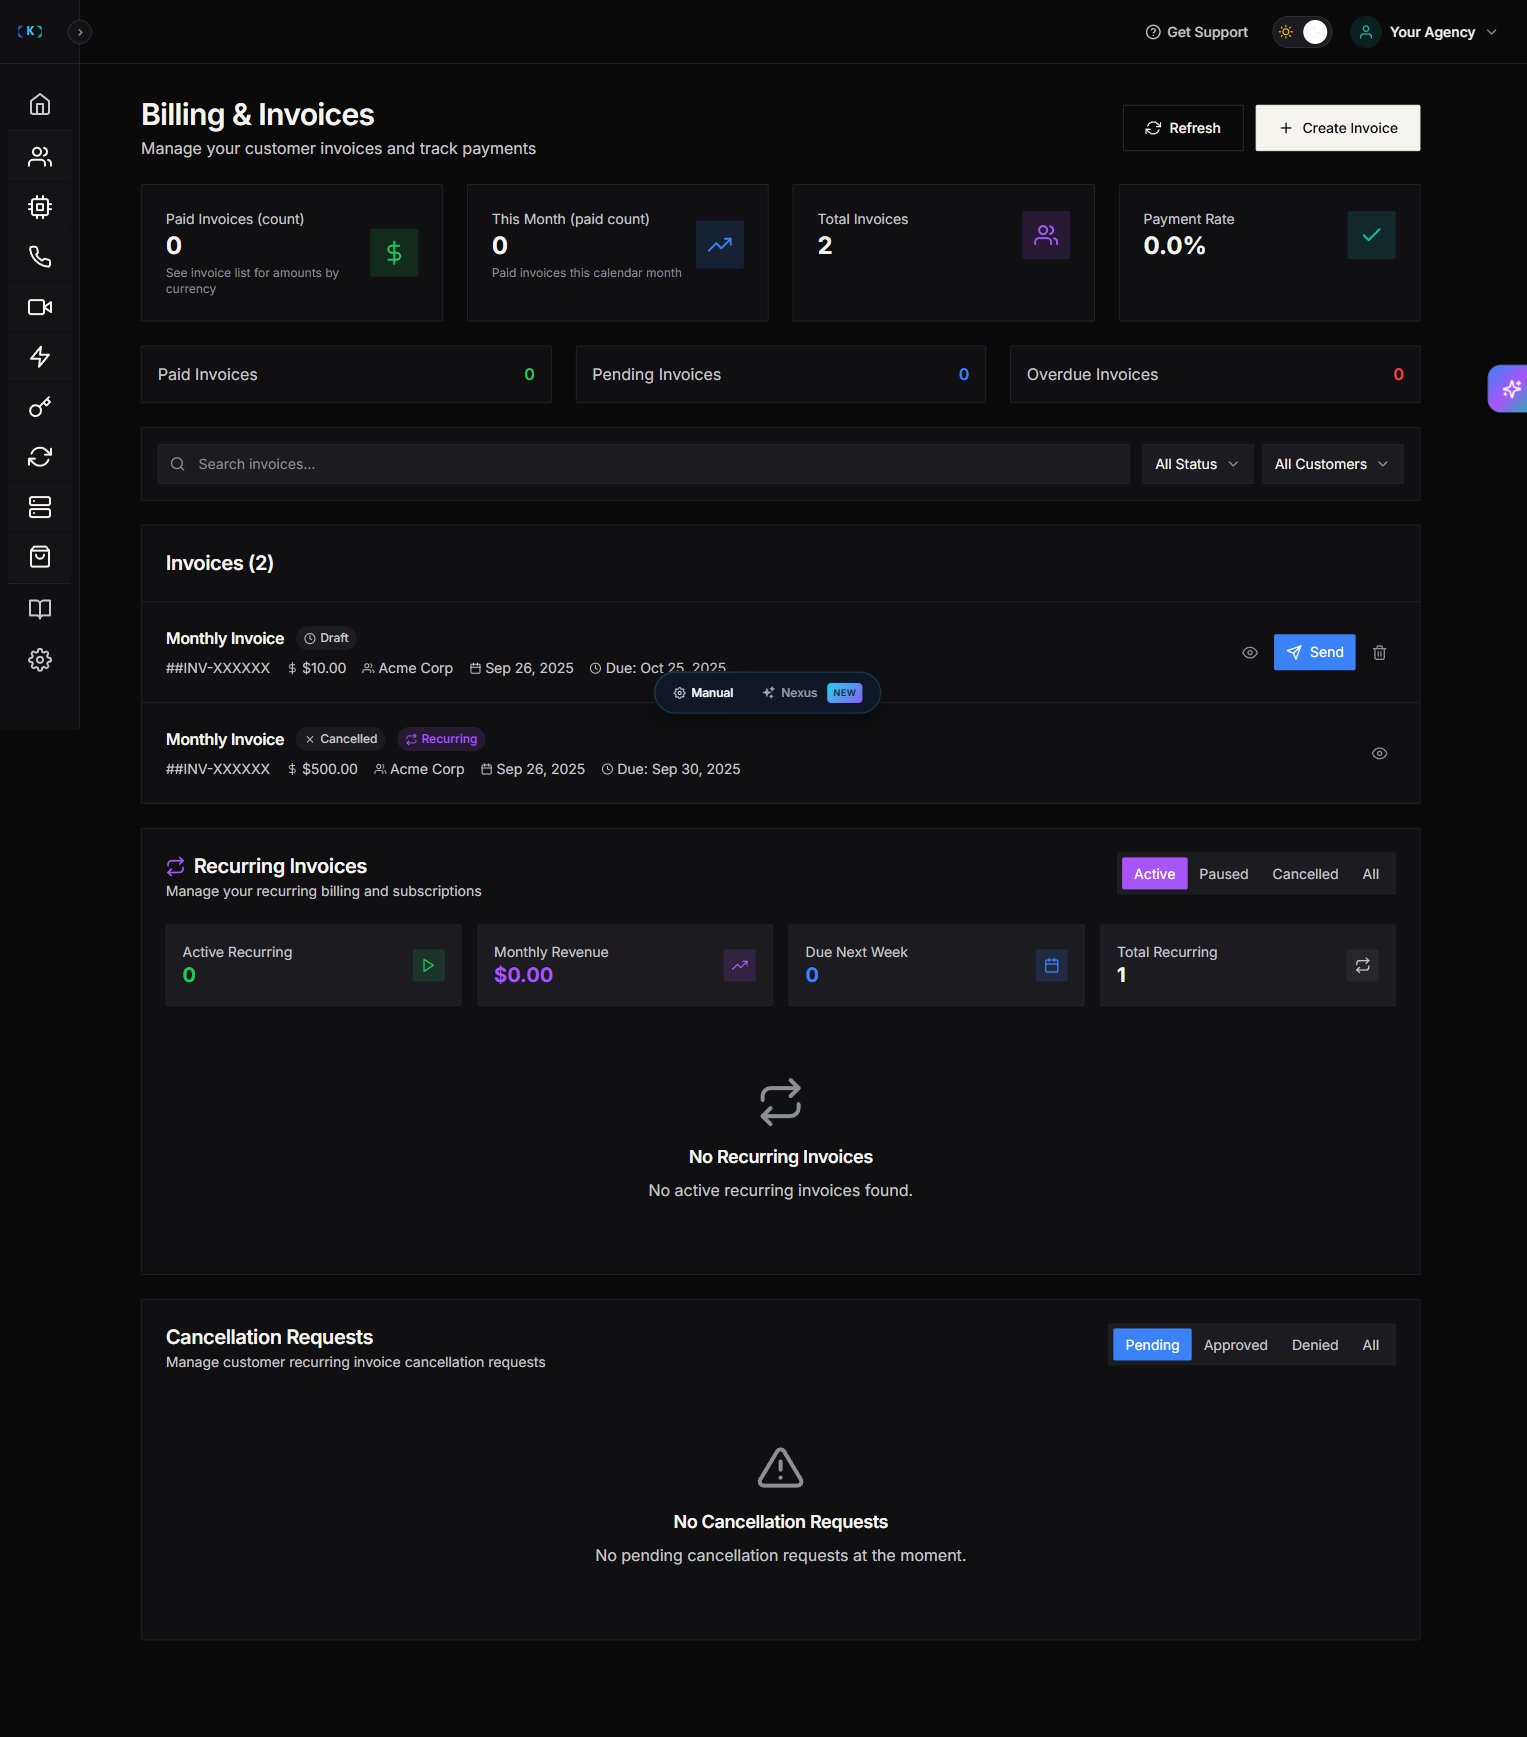Click the Due: Sep 30, 2025 date
Screen dimensions: 1527x1737
click(671, 769)
